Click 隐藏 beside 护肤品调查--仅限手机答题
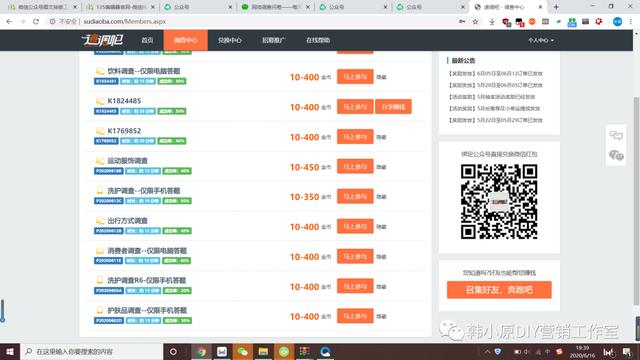The height and width of the screenshot is (360, 640). pyautogui.click(x=381, y=317)
